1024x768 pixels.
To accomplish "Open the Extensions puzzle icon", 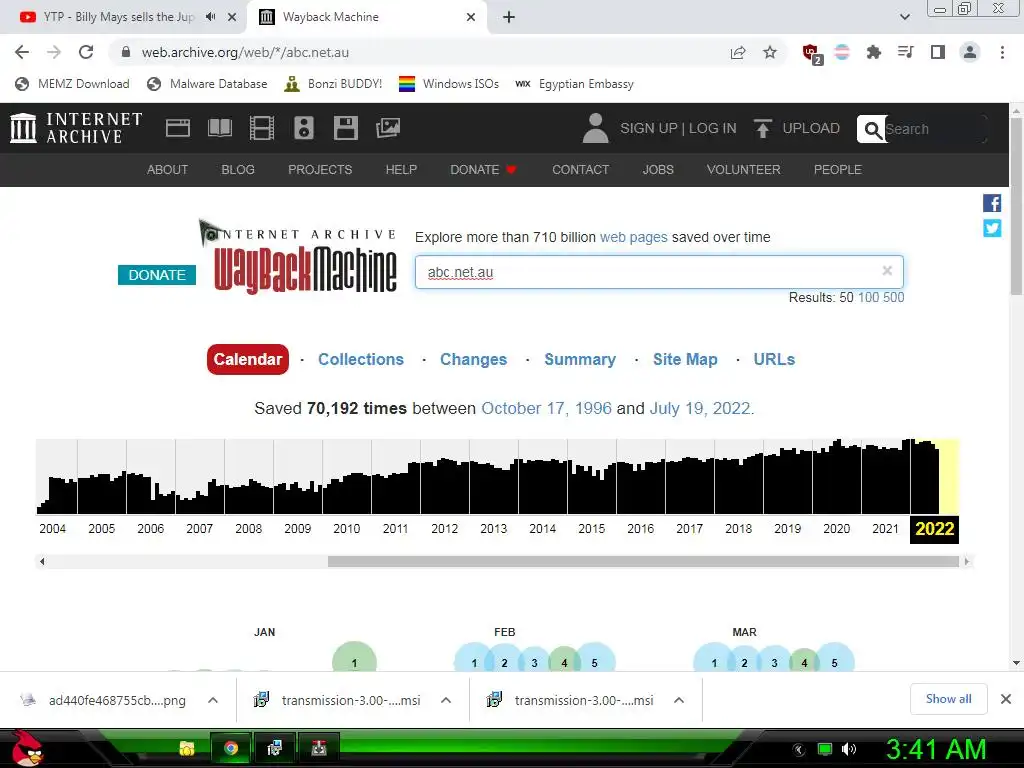I will tap(873, 52).
